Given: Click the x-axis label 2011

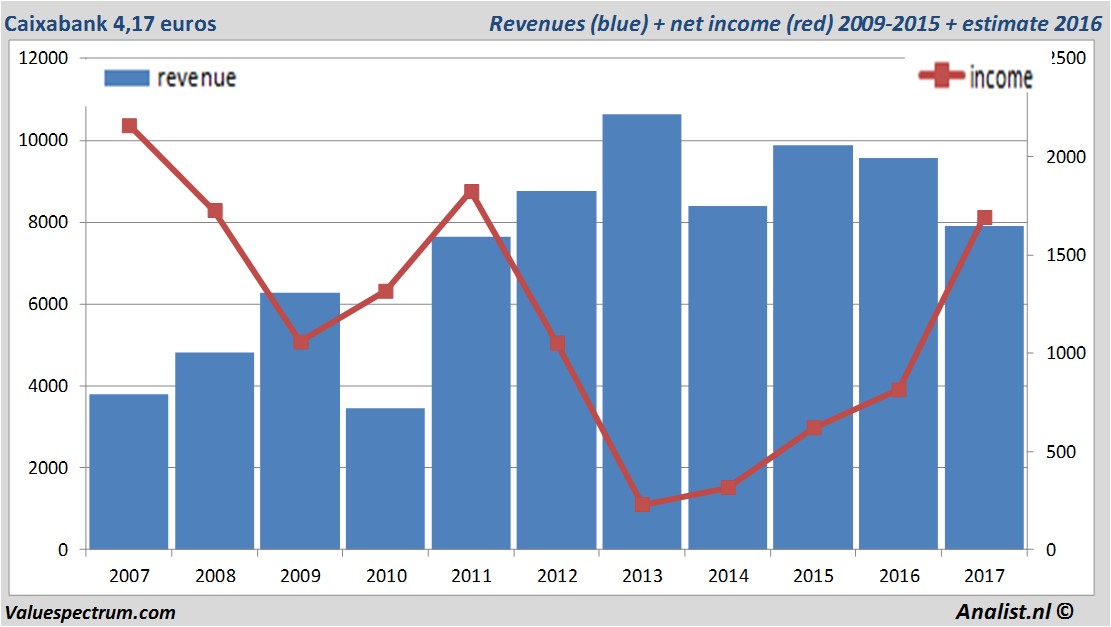Looking at the screenshot, I should coord(471,575).
